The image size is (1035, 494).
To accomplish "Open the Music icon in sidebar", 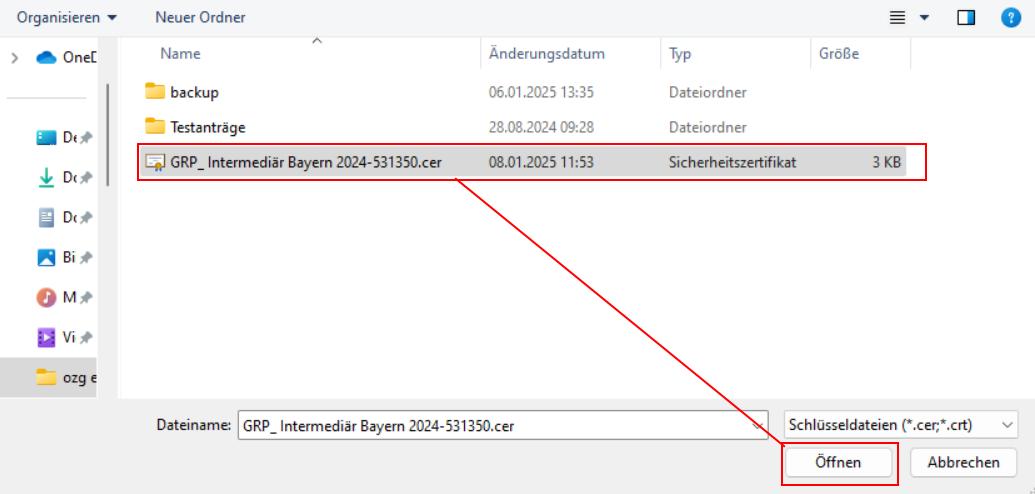I will point(46,297).
